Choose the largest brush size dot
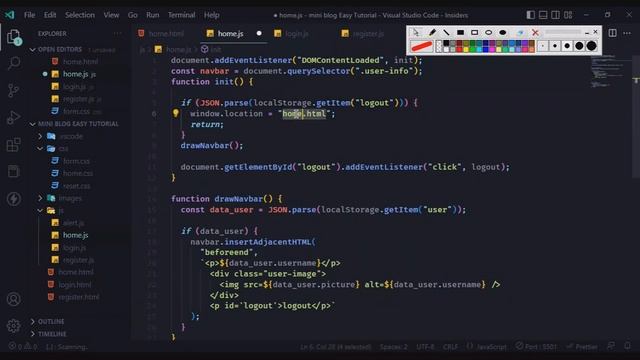The width and height of the screenshot is (640, 360). click(591, 46)
